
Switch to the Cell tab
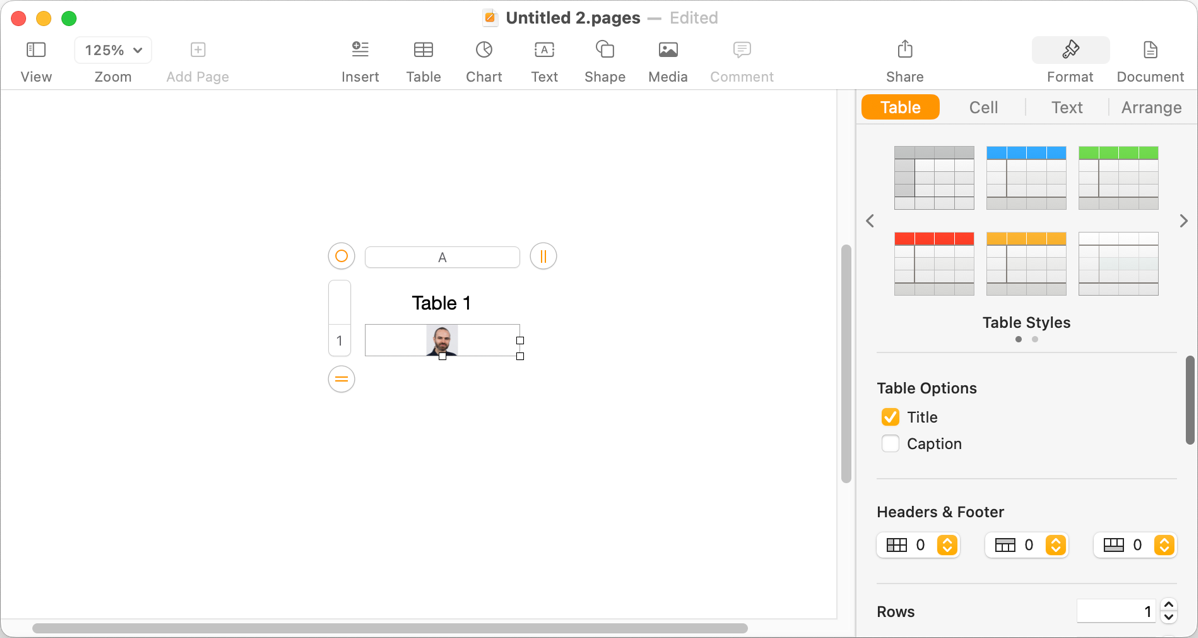pyautogui.click(x=983, y=108)
